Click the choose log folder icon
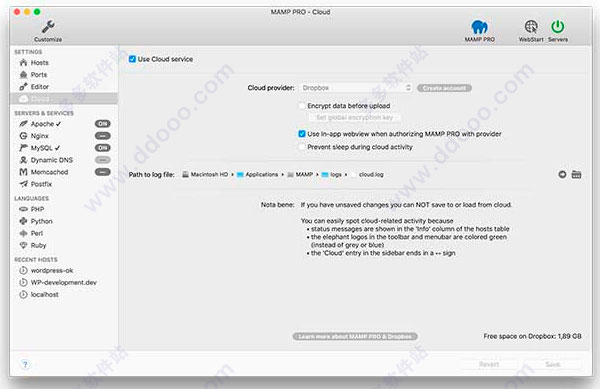Viewport: 600px width, 389px height. pyautogui.click(x=576, y=174)
